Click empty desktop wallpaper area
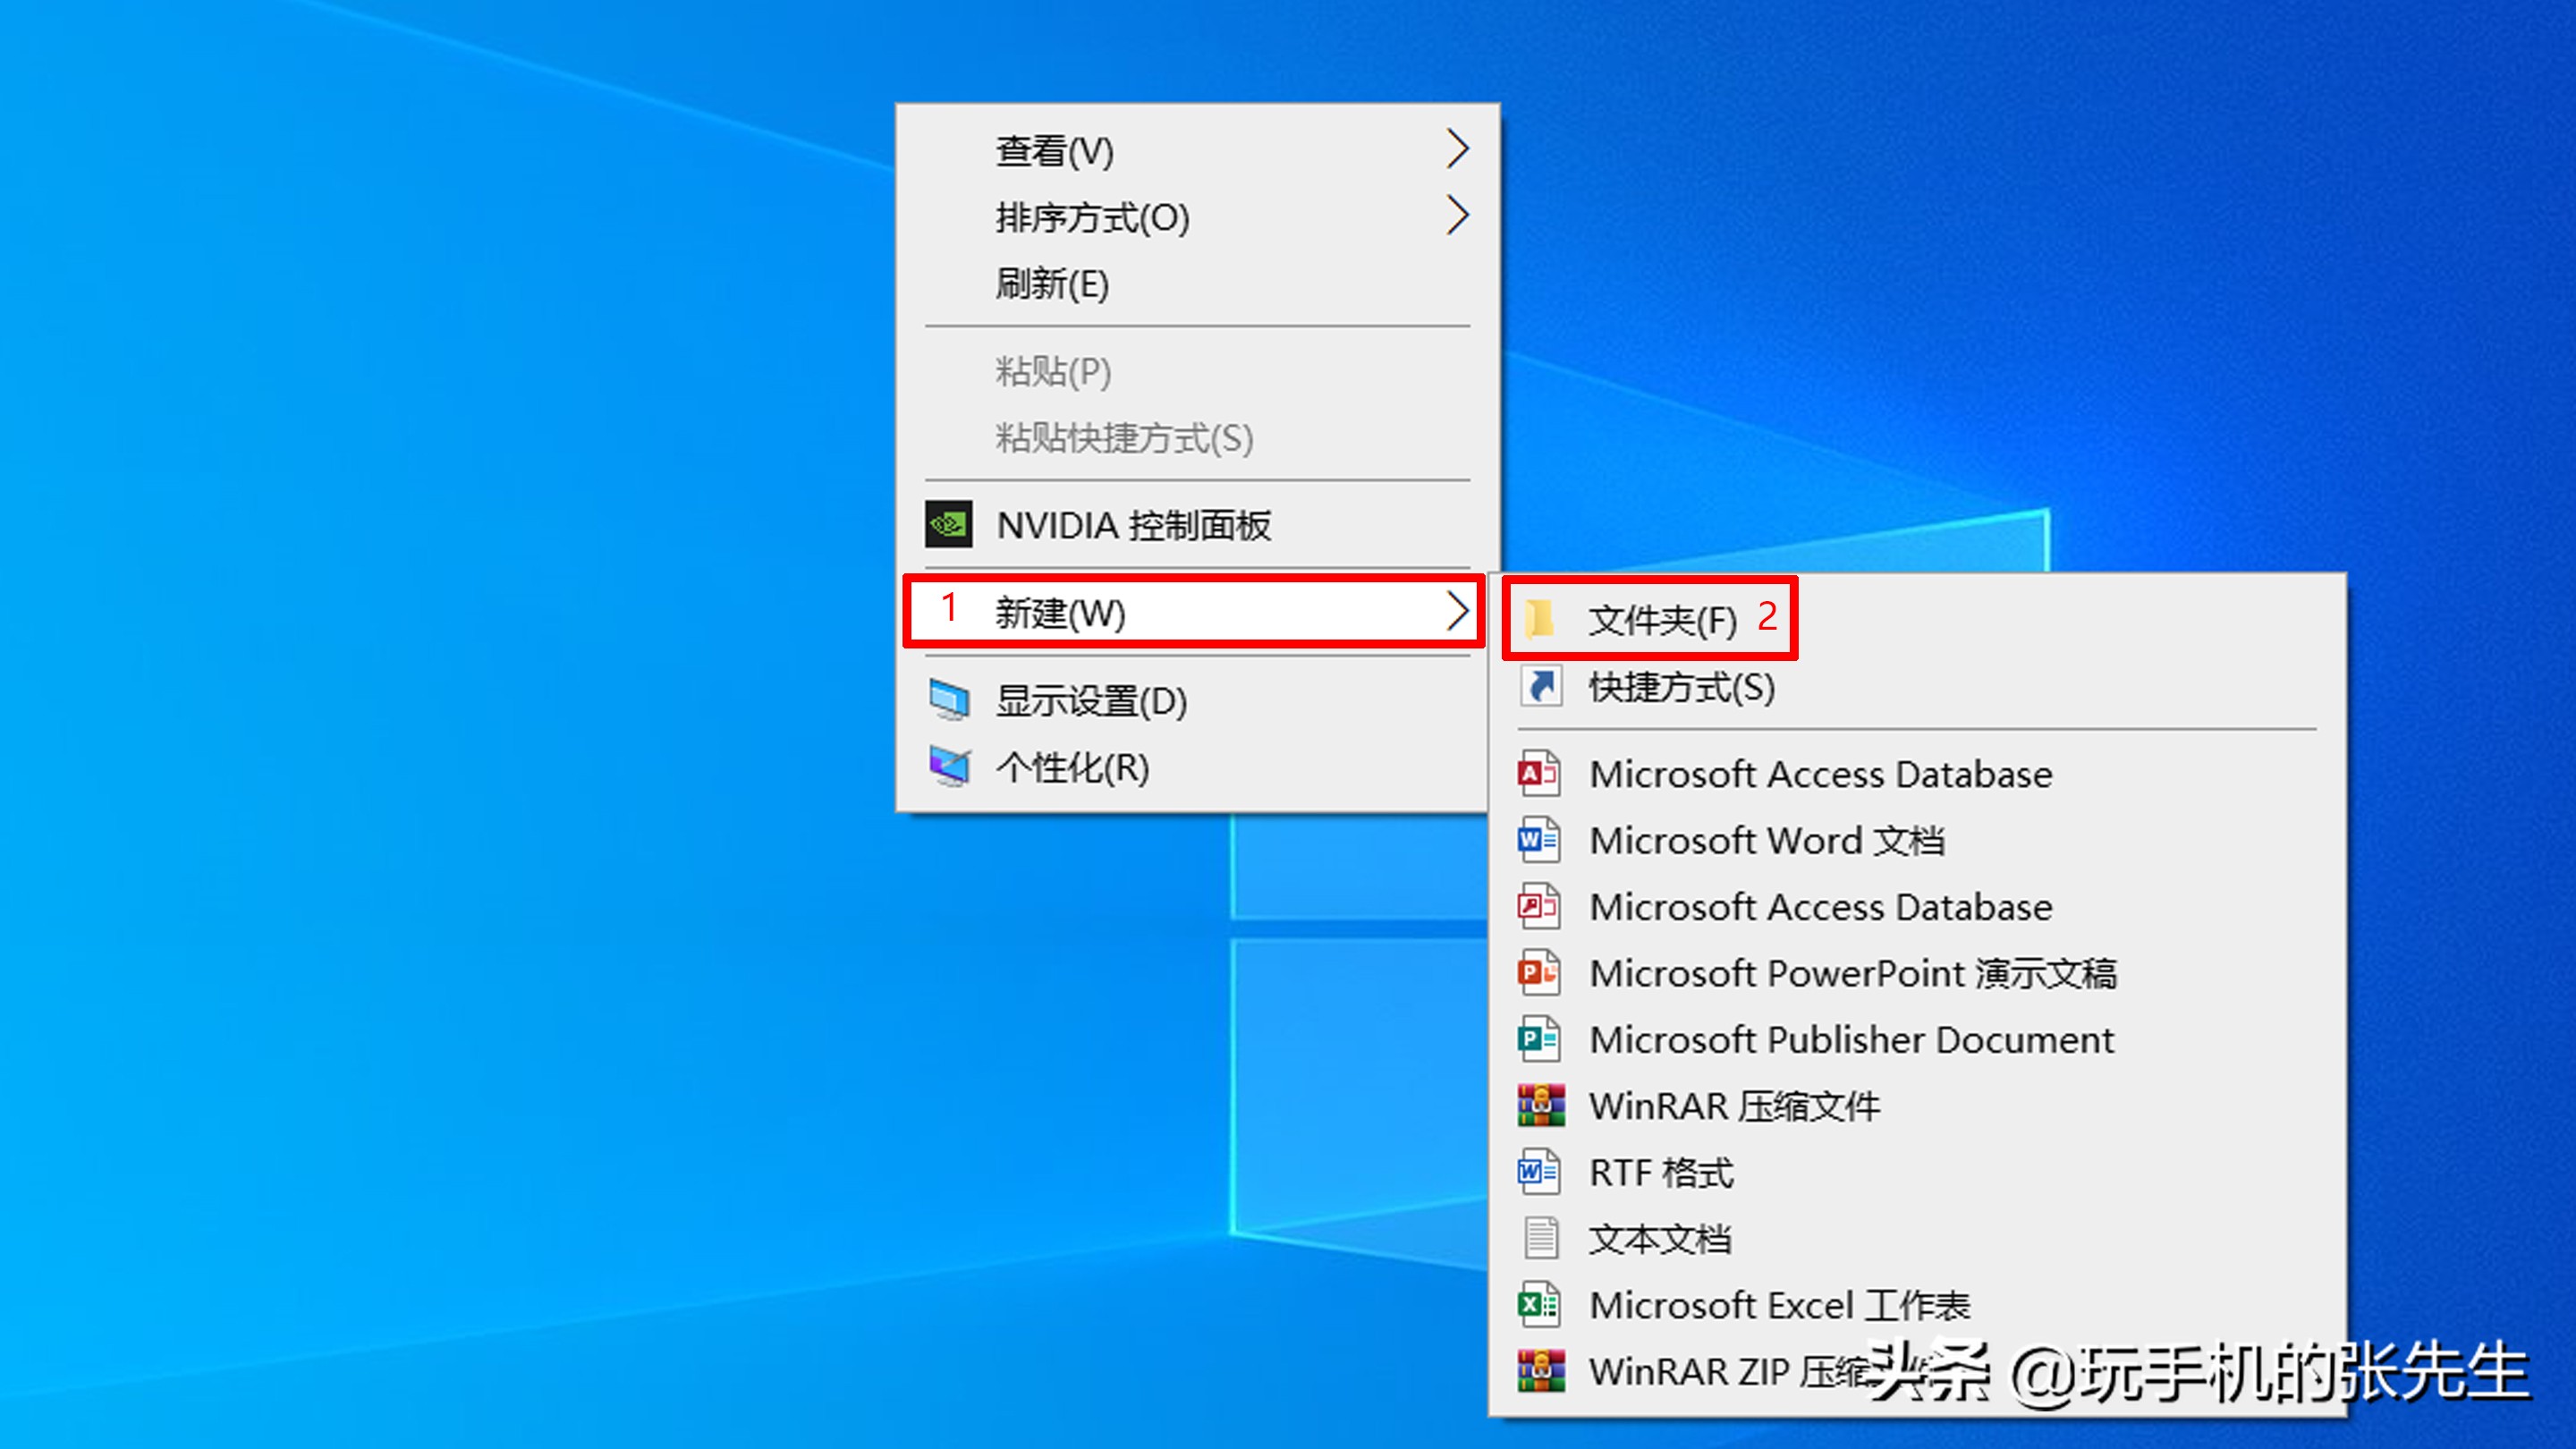Image resolution: width=2576 pixels, height=1449 pixels. tap(400, 700)
